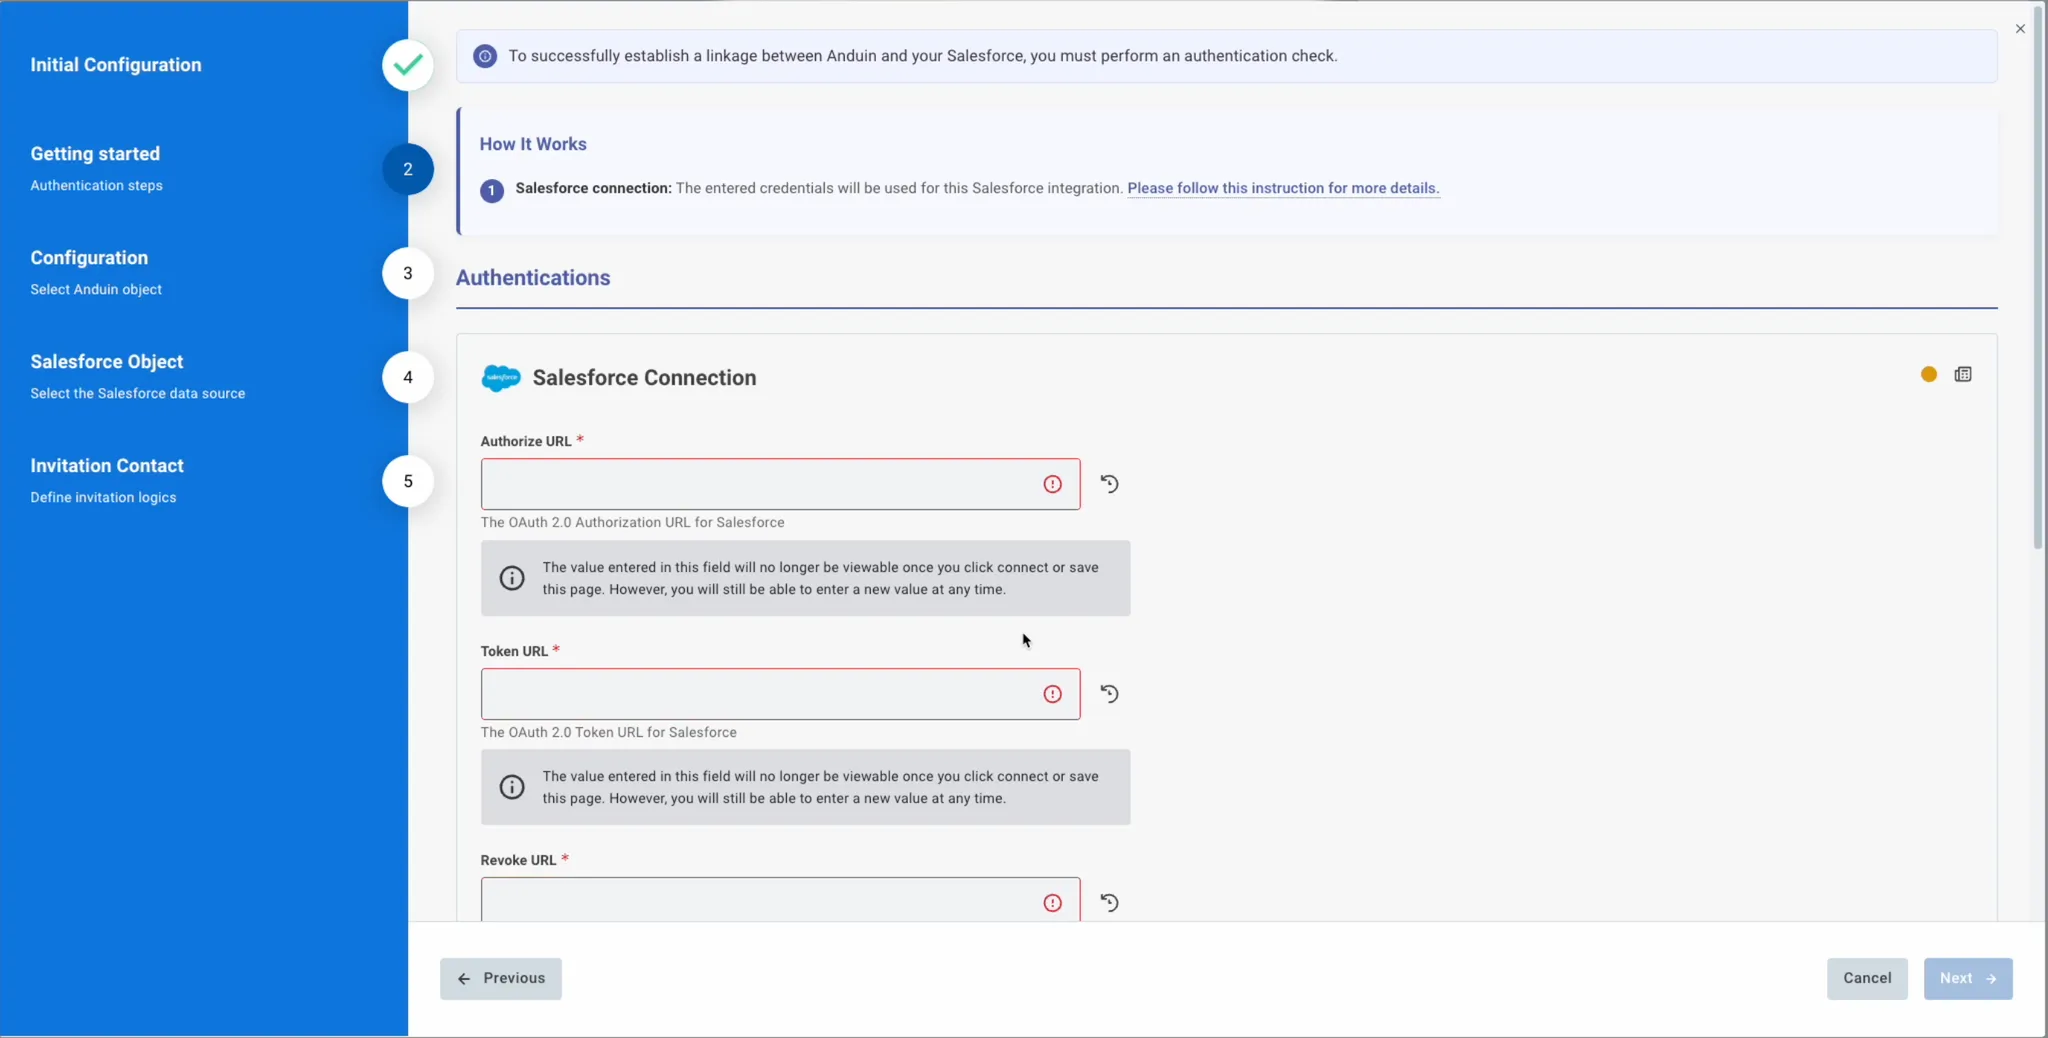Open the Salesforce Object step label
The height and width of the screenshot is (1038, 2048).
pos(107,362)
